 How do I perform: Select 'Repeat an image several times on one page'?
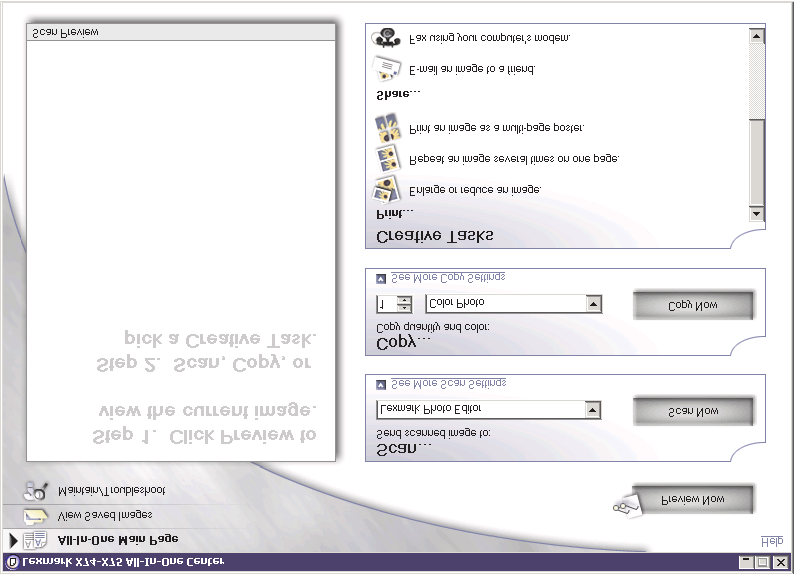[x=514, y=159]
